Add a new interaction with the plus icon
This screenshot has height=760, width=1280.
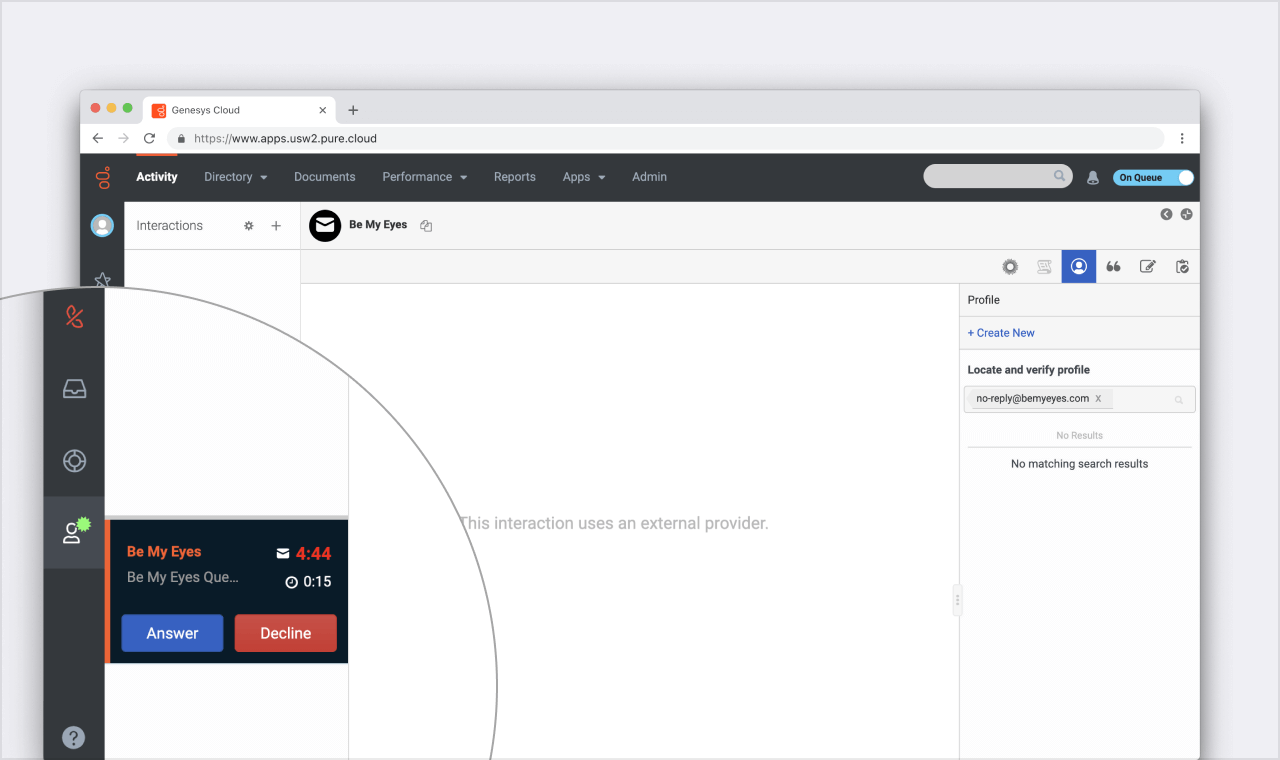[276, 226]
